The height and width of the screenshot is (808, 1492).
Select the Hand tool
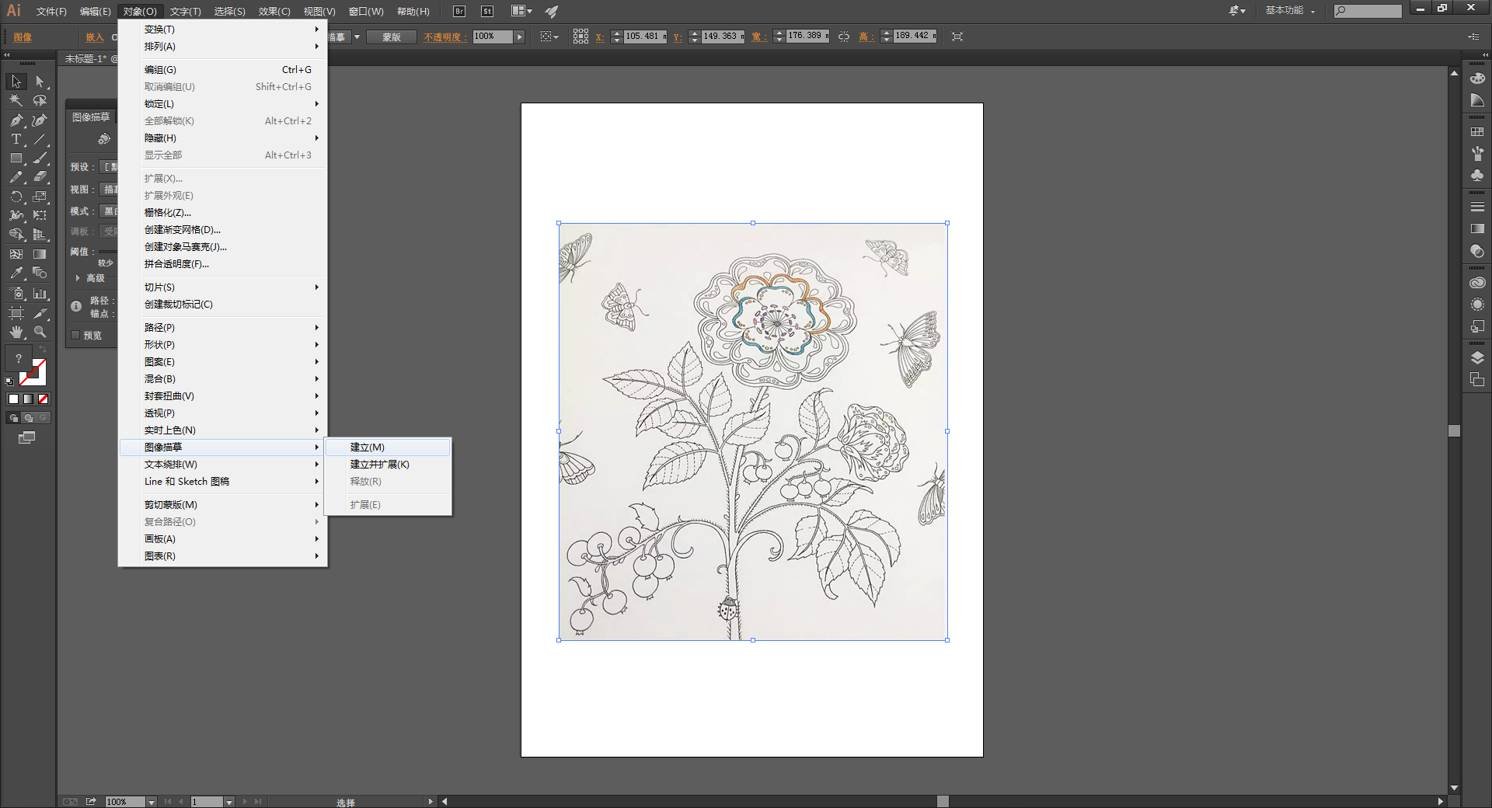pos(16,331)
